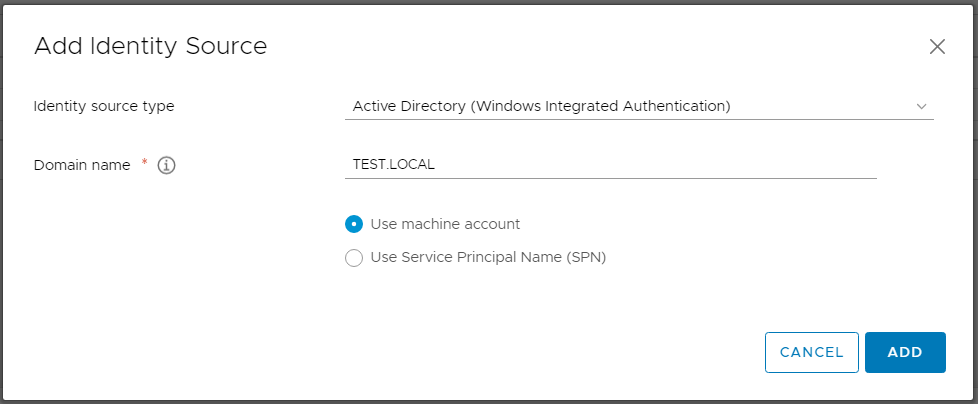
Task: Click the dimmed backdrop above the dialog
Action: 489,2
